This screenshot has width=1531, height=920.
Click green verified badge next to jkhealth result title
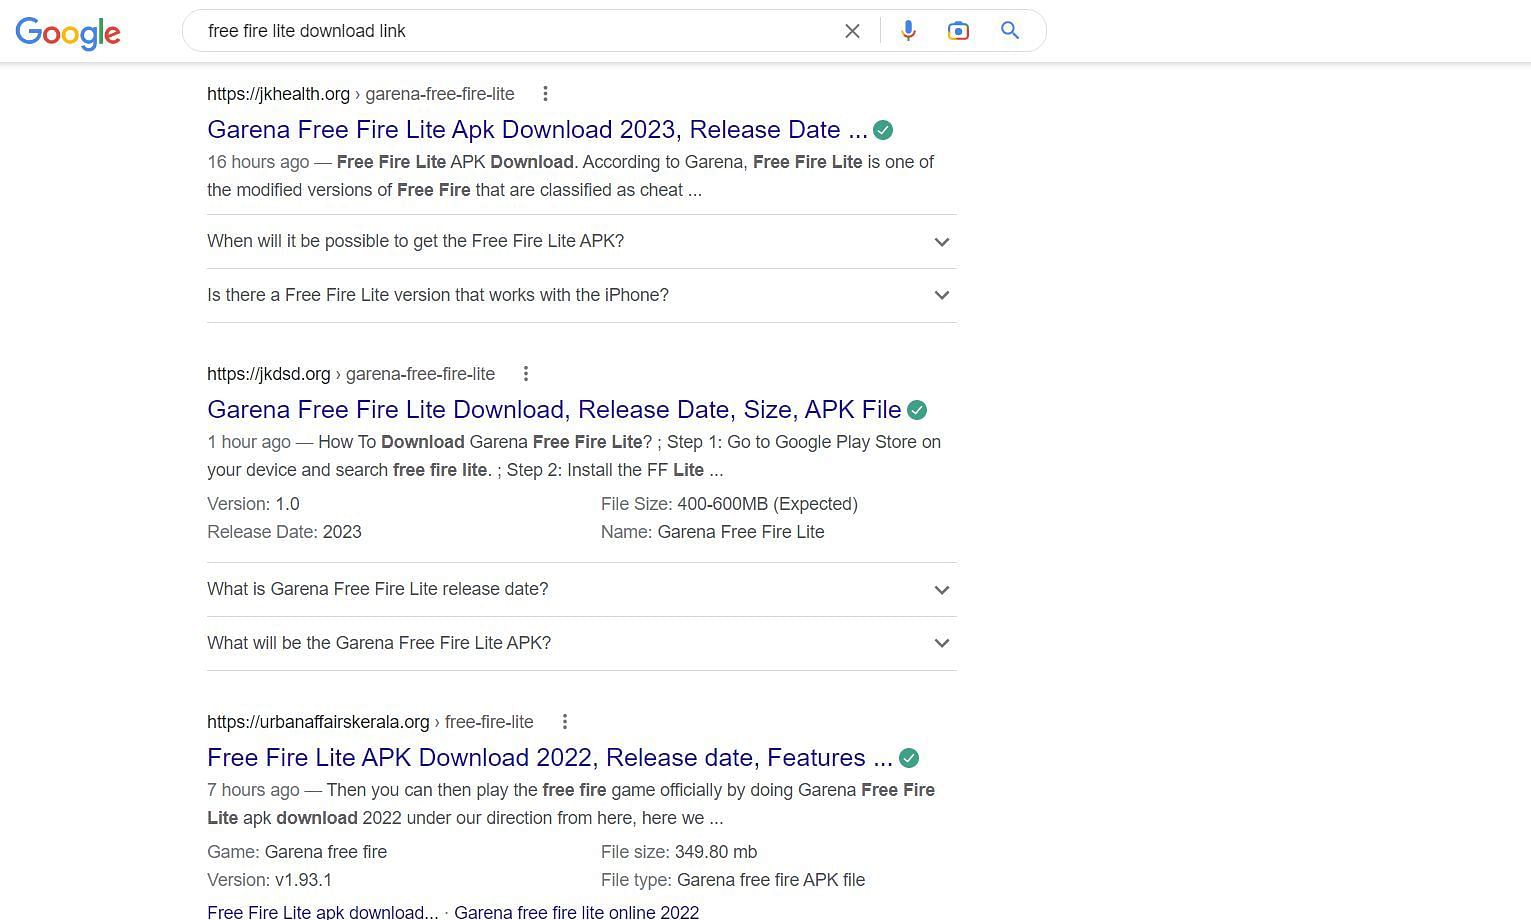[x=883, y=130]
